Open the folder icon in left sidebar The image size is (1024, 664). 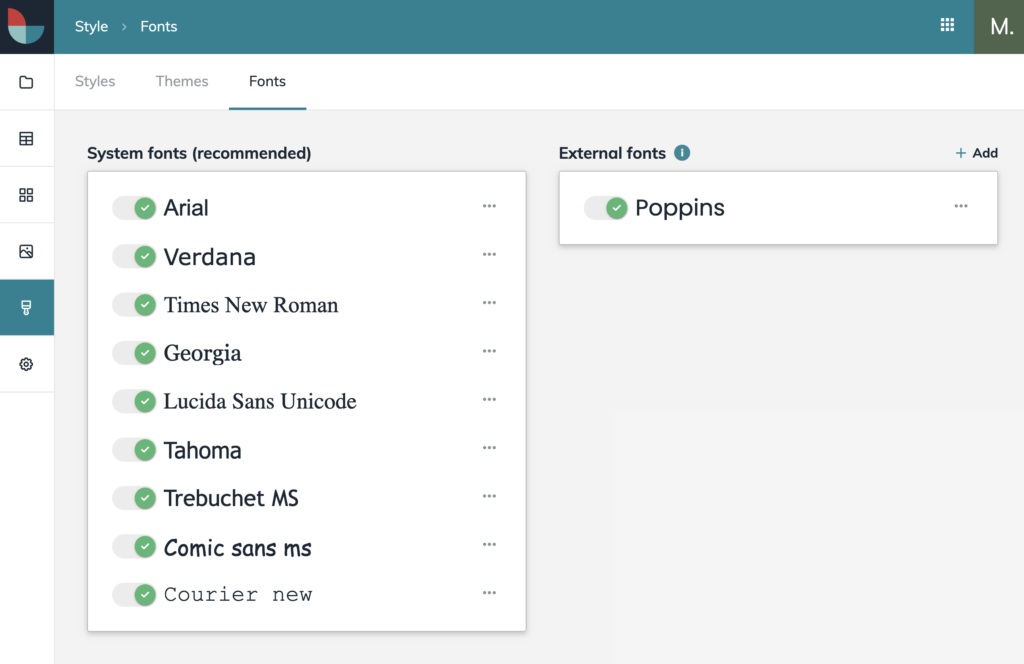click(x=27, y=82)
